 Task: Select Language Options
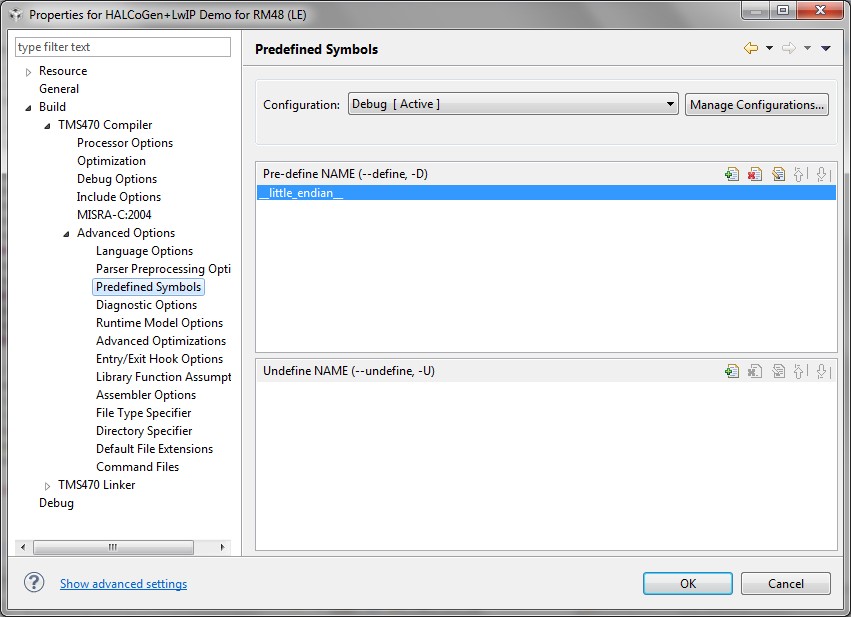(x=144, y=251)
